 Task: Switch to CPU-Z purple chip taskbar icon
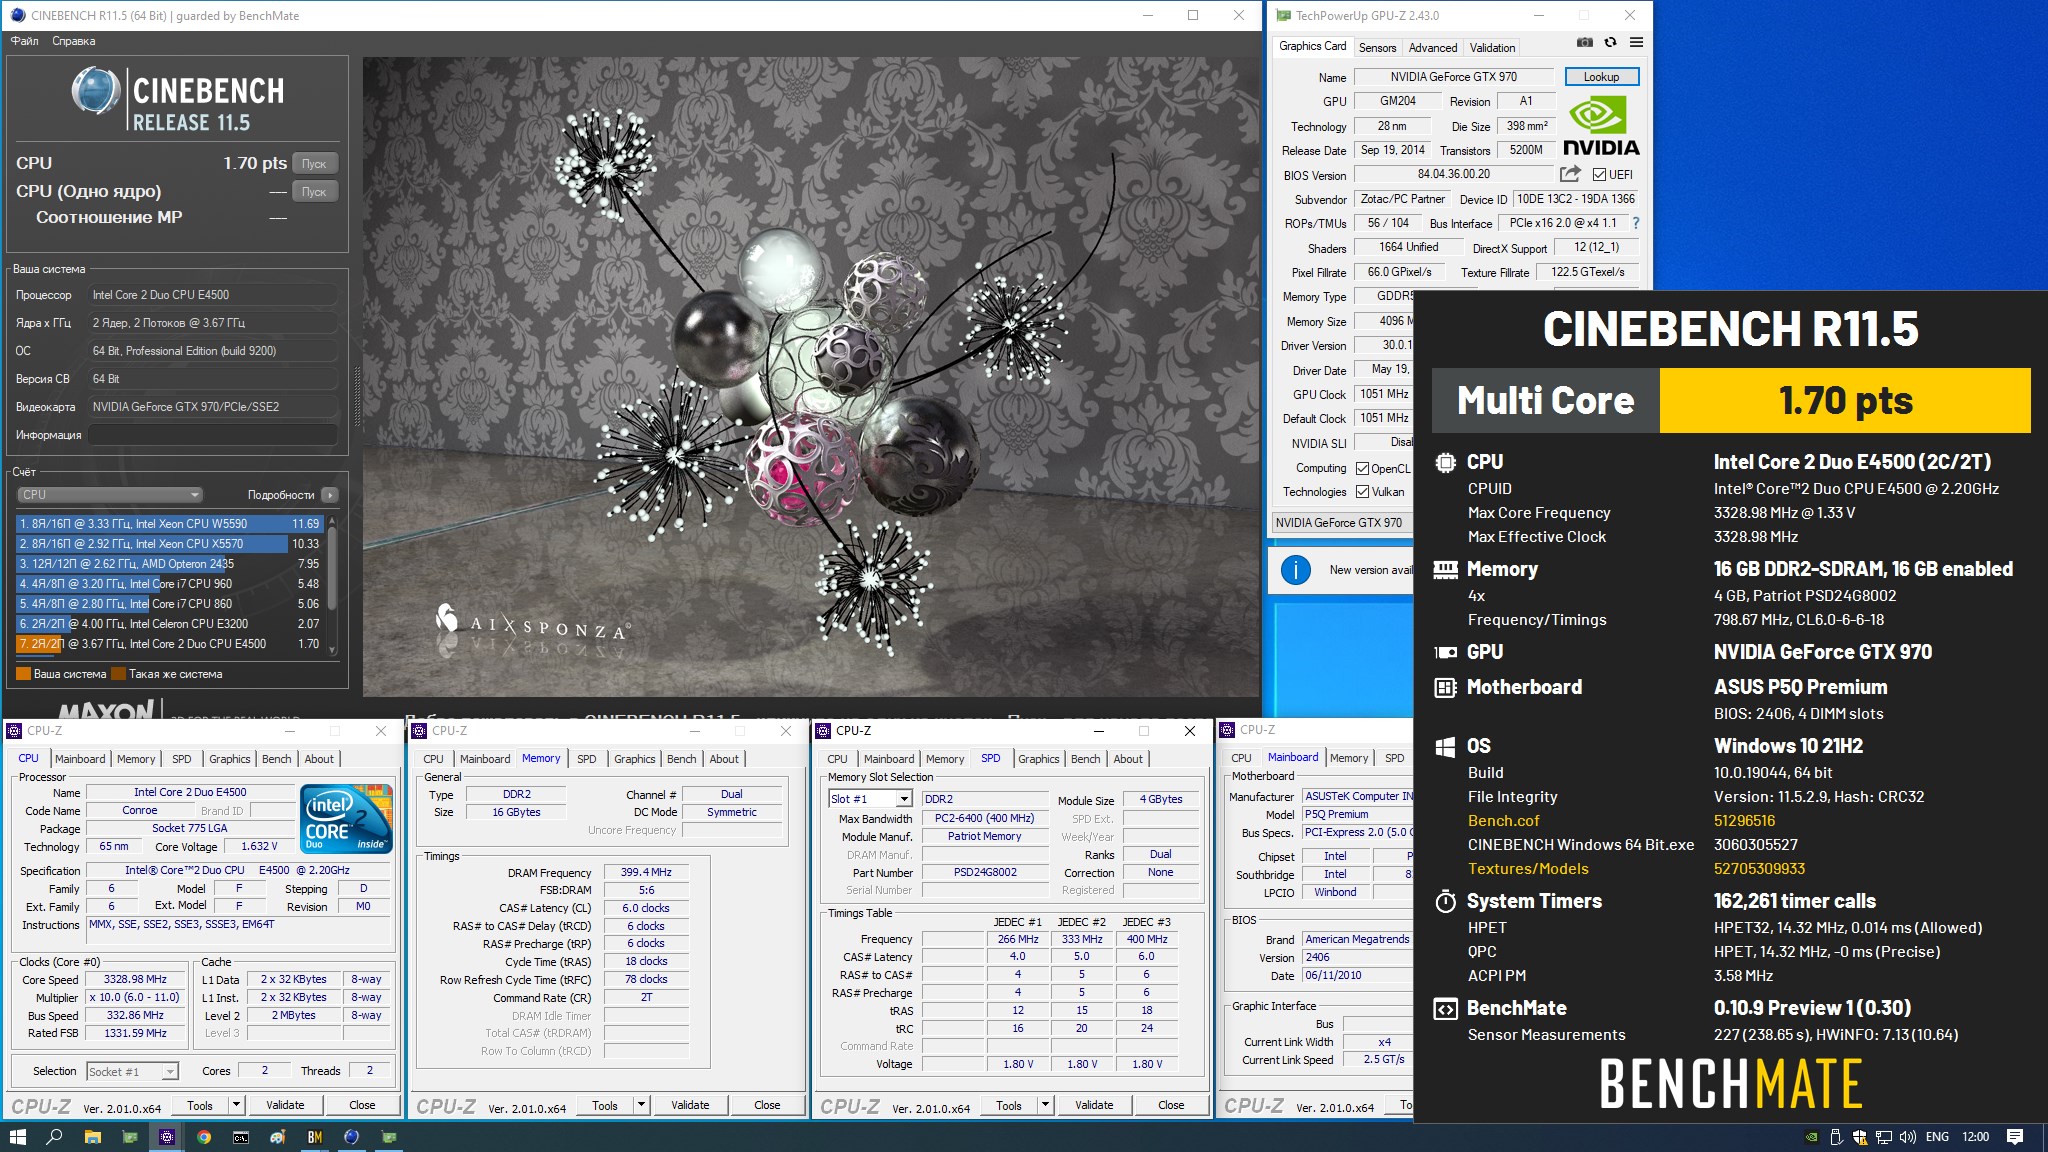click(x=166, y=1137)
